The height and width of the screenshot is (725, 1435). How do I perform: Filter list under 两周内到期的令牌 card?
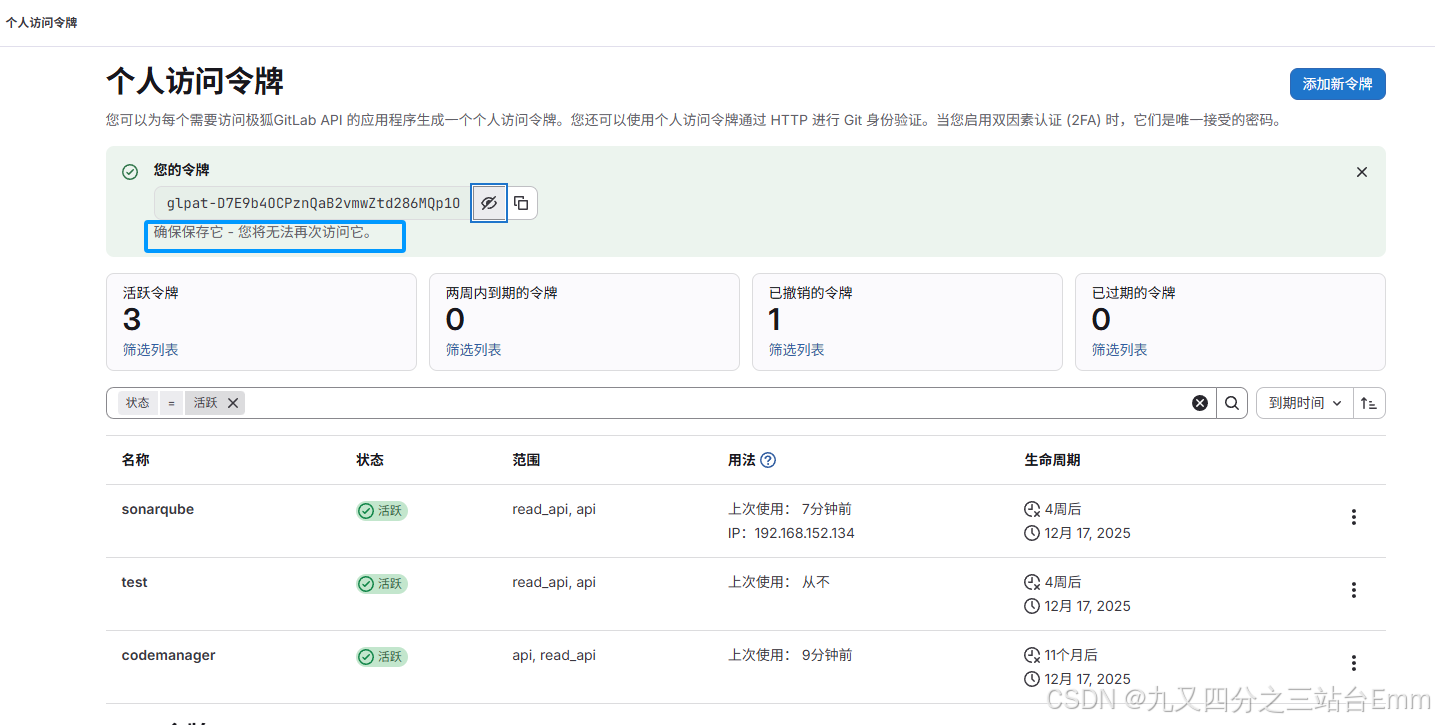pos(474,350)
